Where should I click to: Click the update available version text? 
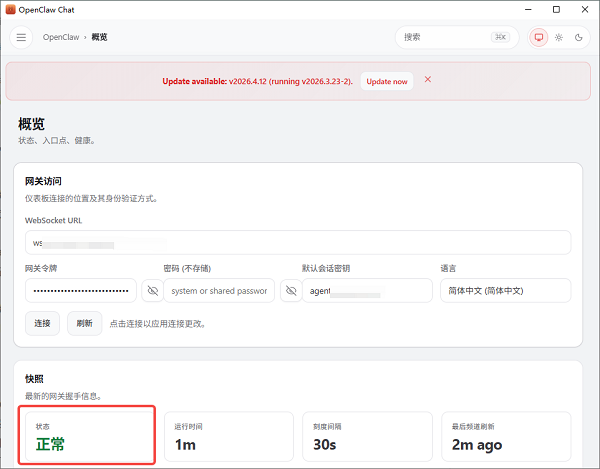257,81
